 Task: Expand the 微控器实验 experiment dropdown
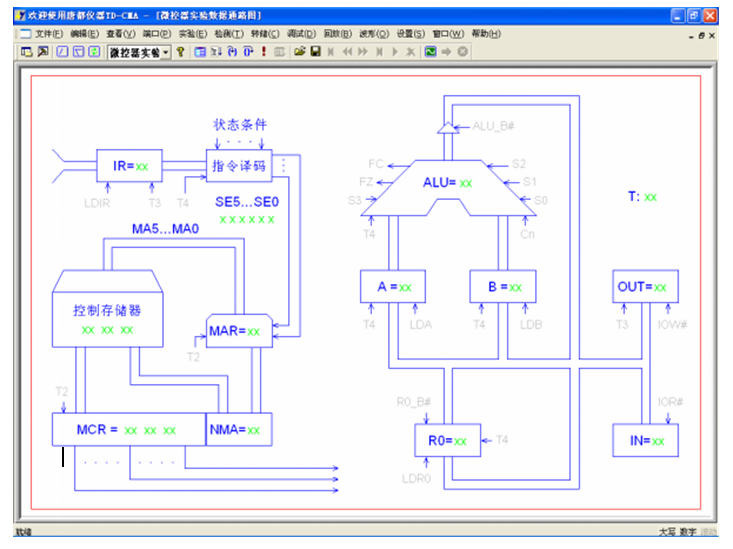tap(166, 52)
